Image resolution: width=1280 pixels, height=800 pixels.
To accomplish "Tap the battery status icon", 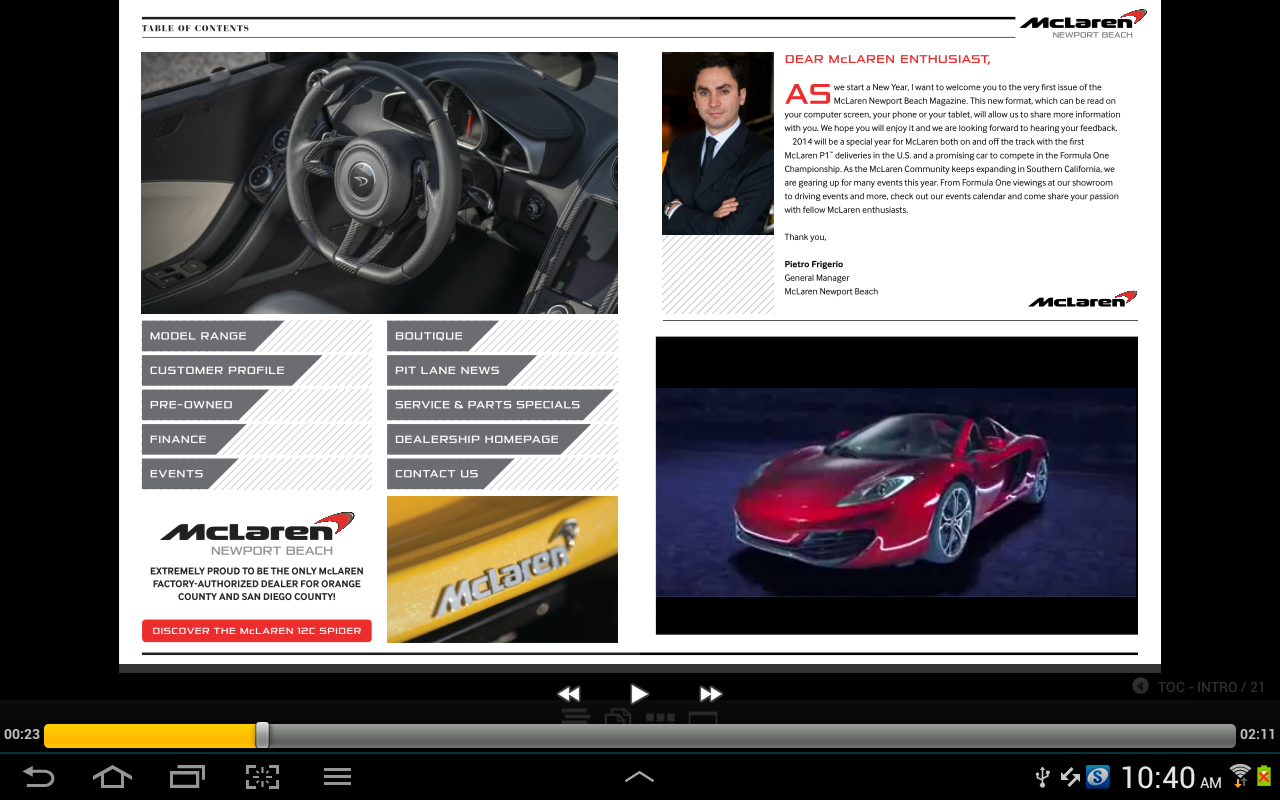I will pyautogui.click(x=1265, y=776).
